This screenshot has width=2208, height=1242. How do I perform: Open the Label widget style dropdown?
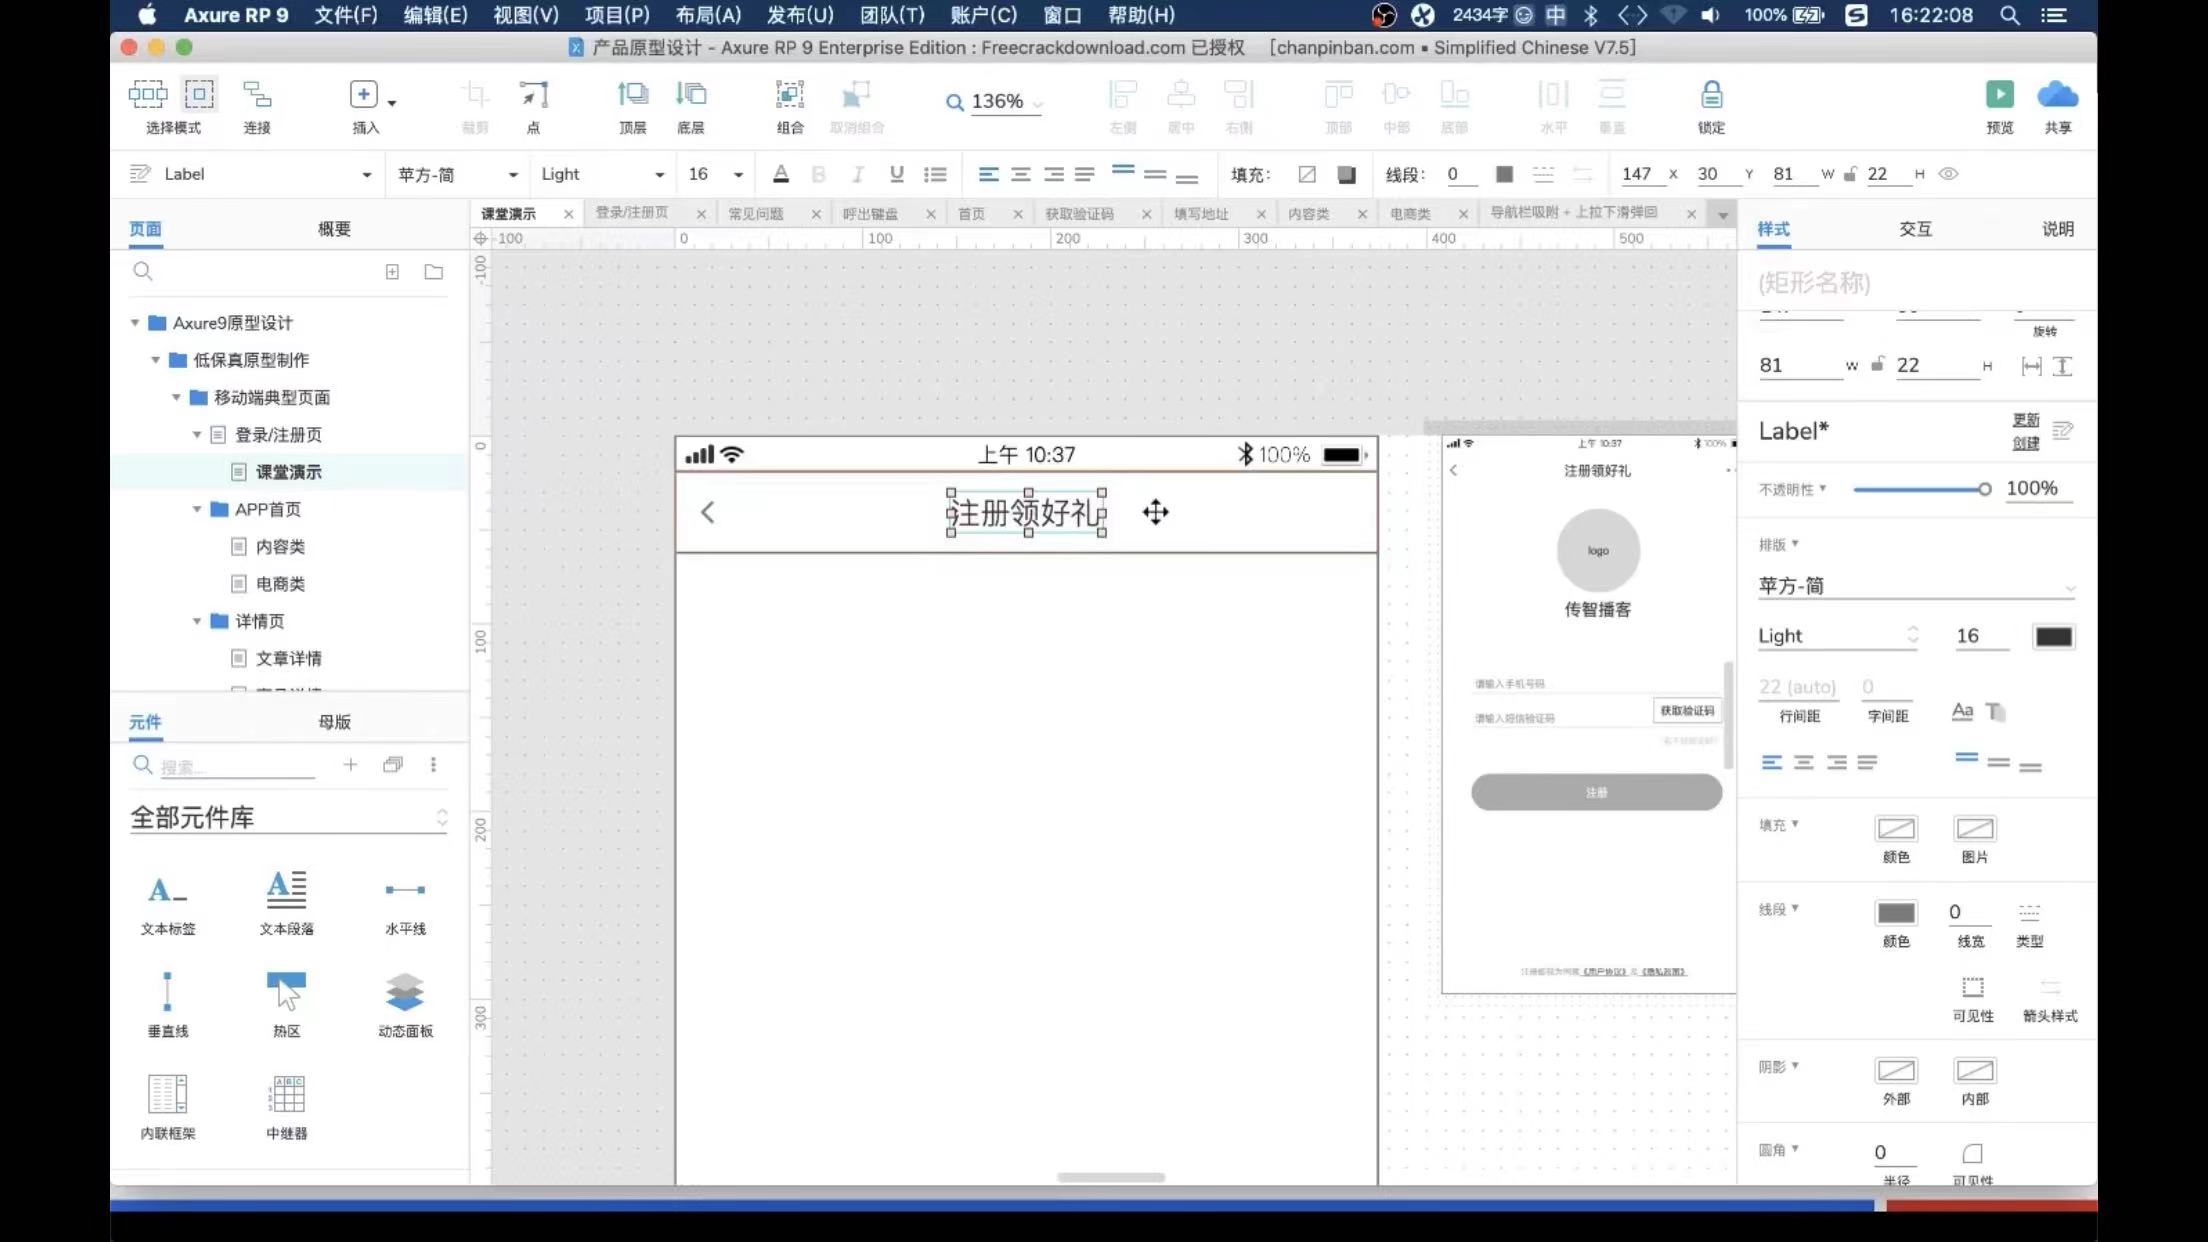click(x=366, y=175)
